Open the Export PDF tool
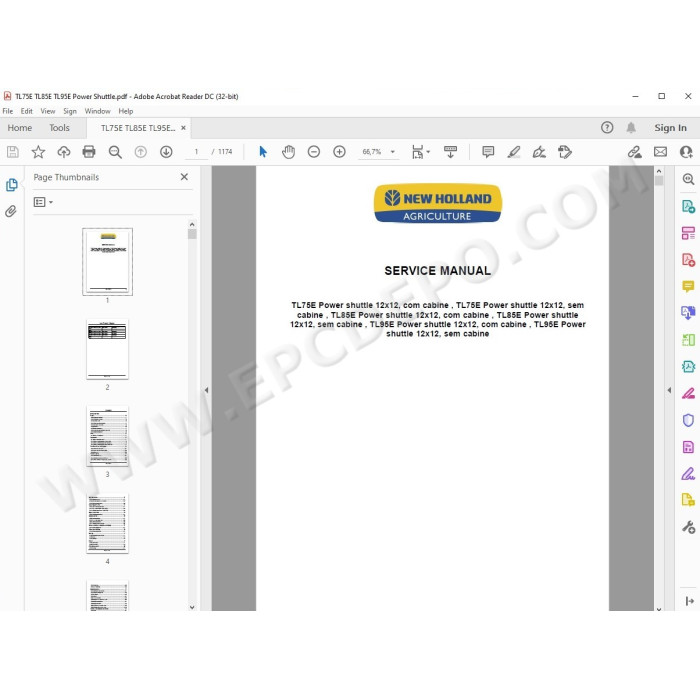The width and height of the screenshot is (700, 700). 688,206
